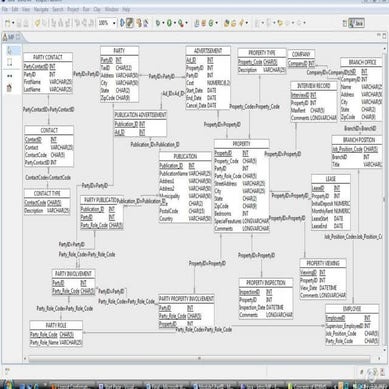The width and height of the screenshot is (389, 389).
Task: Select the PARTY PUBLICATION table header
Action: [102, 200]
